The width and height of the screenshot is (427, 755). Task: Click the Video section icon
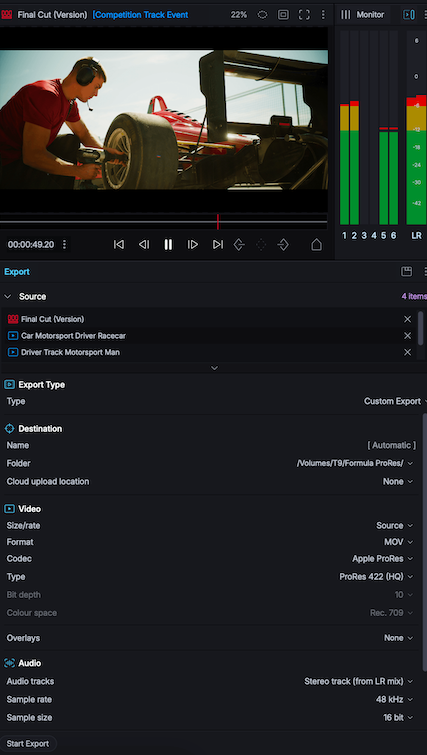9,509
